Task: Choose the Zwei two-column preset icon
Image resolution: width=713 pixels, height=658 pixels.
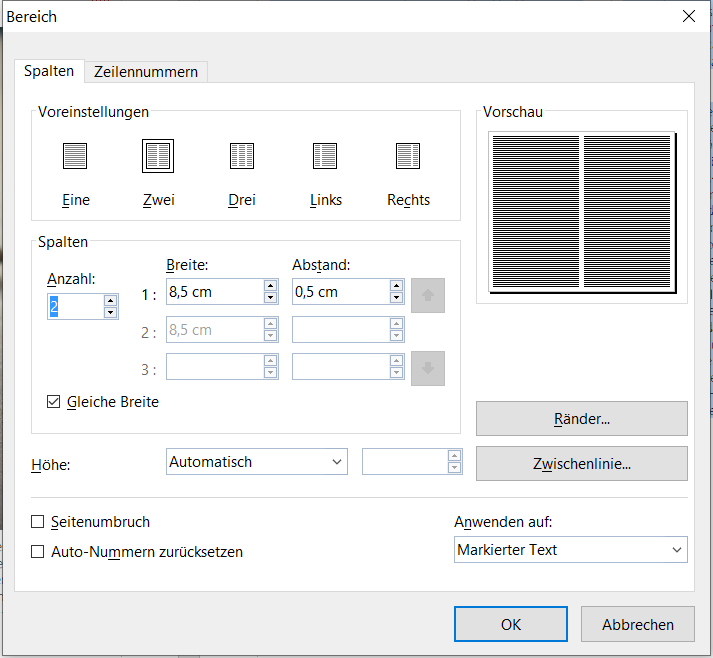Action: coord(158,156)
